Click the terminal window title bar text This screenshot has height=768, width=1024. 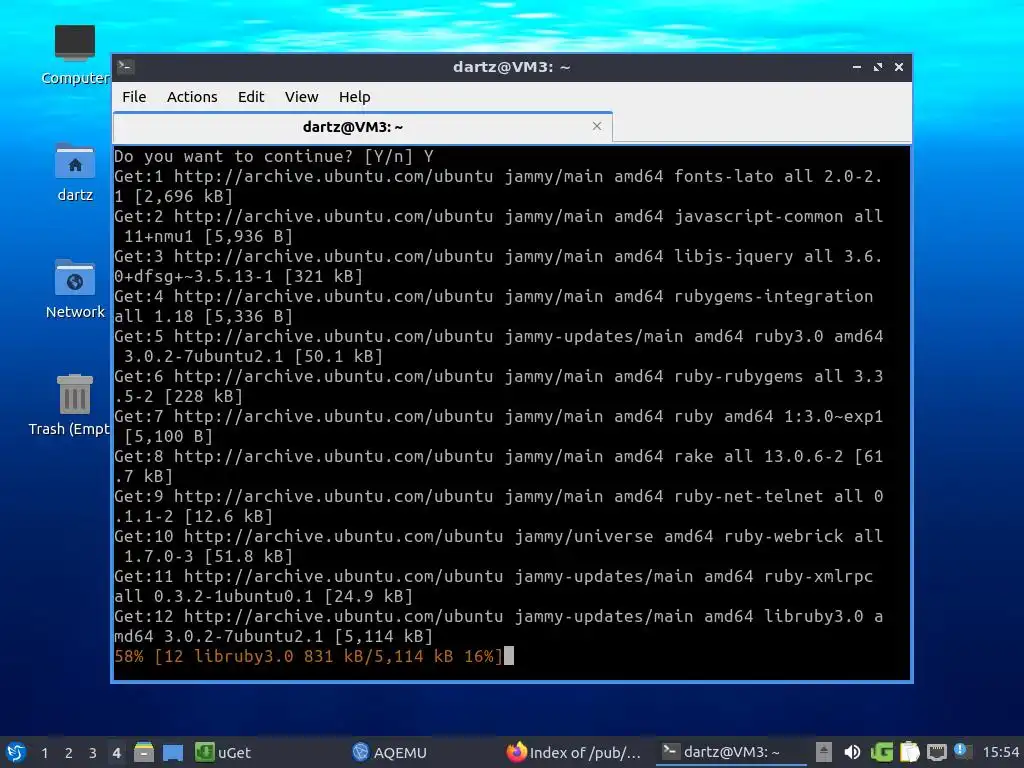(511, 67)
